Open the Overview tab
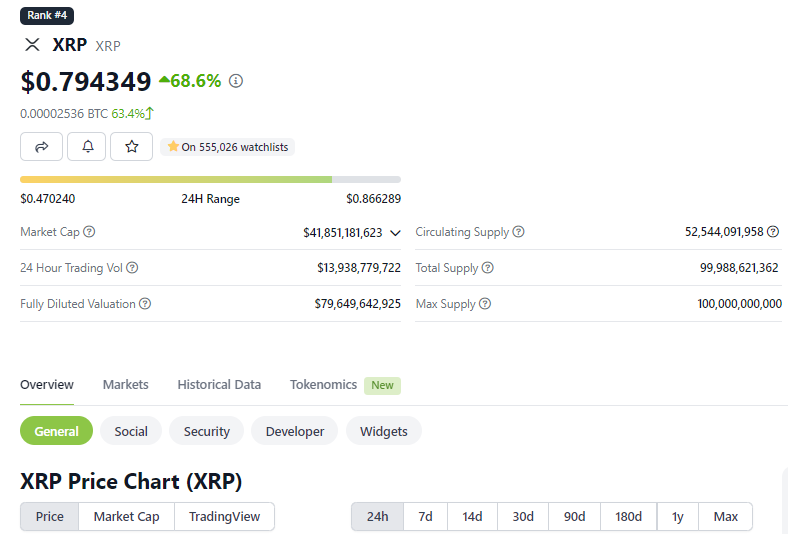Screen dimensions: 788x534 47,385
